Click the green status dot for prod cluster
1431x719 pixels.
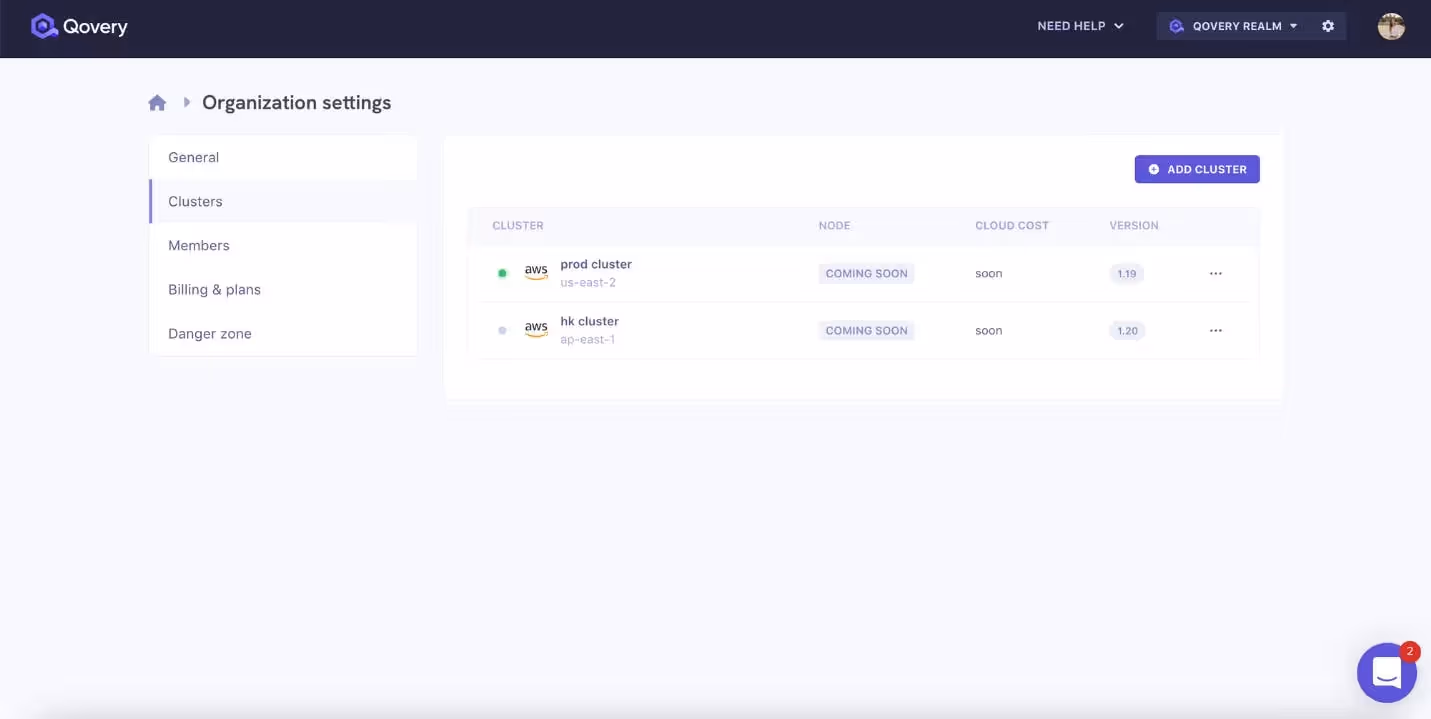502,272
